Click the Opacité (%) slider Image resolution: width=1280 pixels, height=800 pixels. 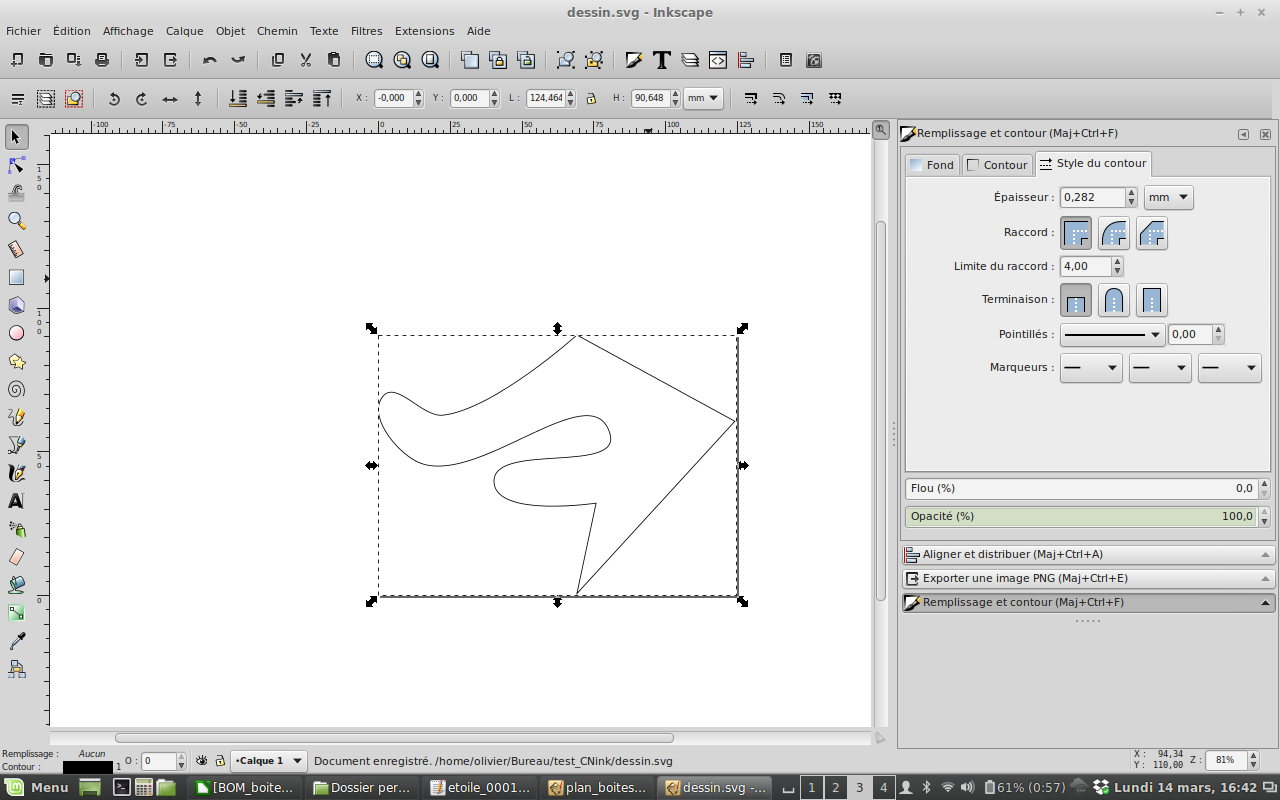point(1080,517)
